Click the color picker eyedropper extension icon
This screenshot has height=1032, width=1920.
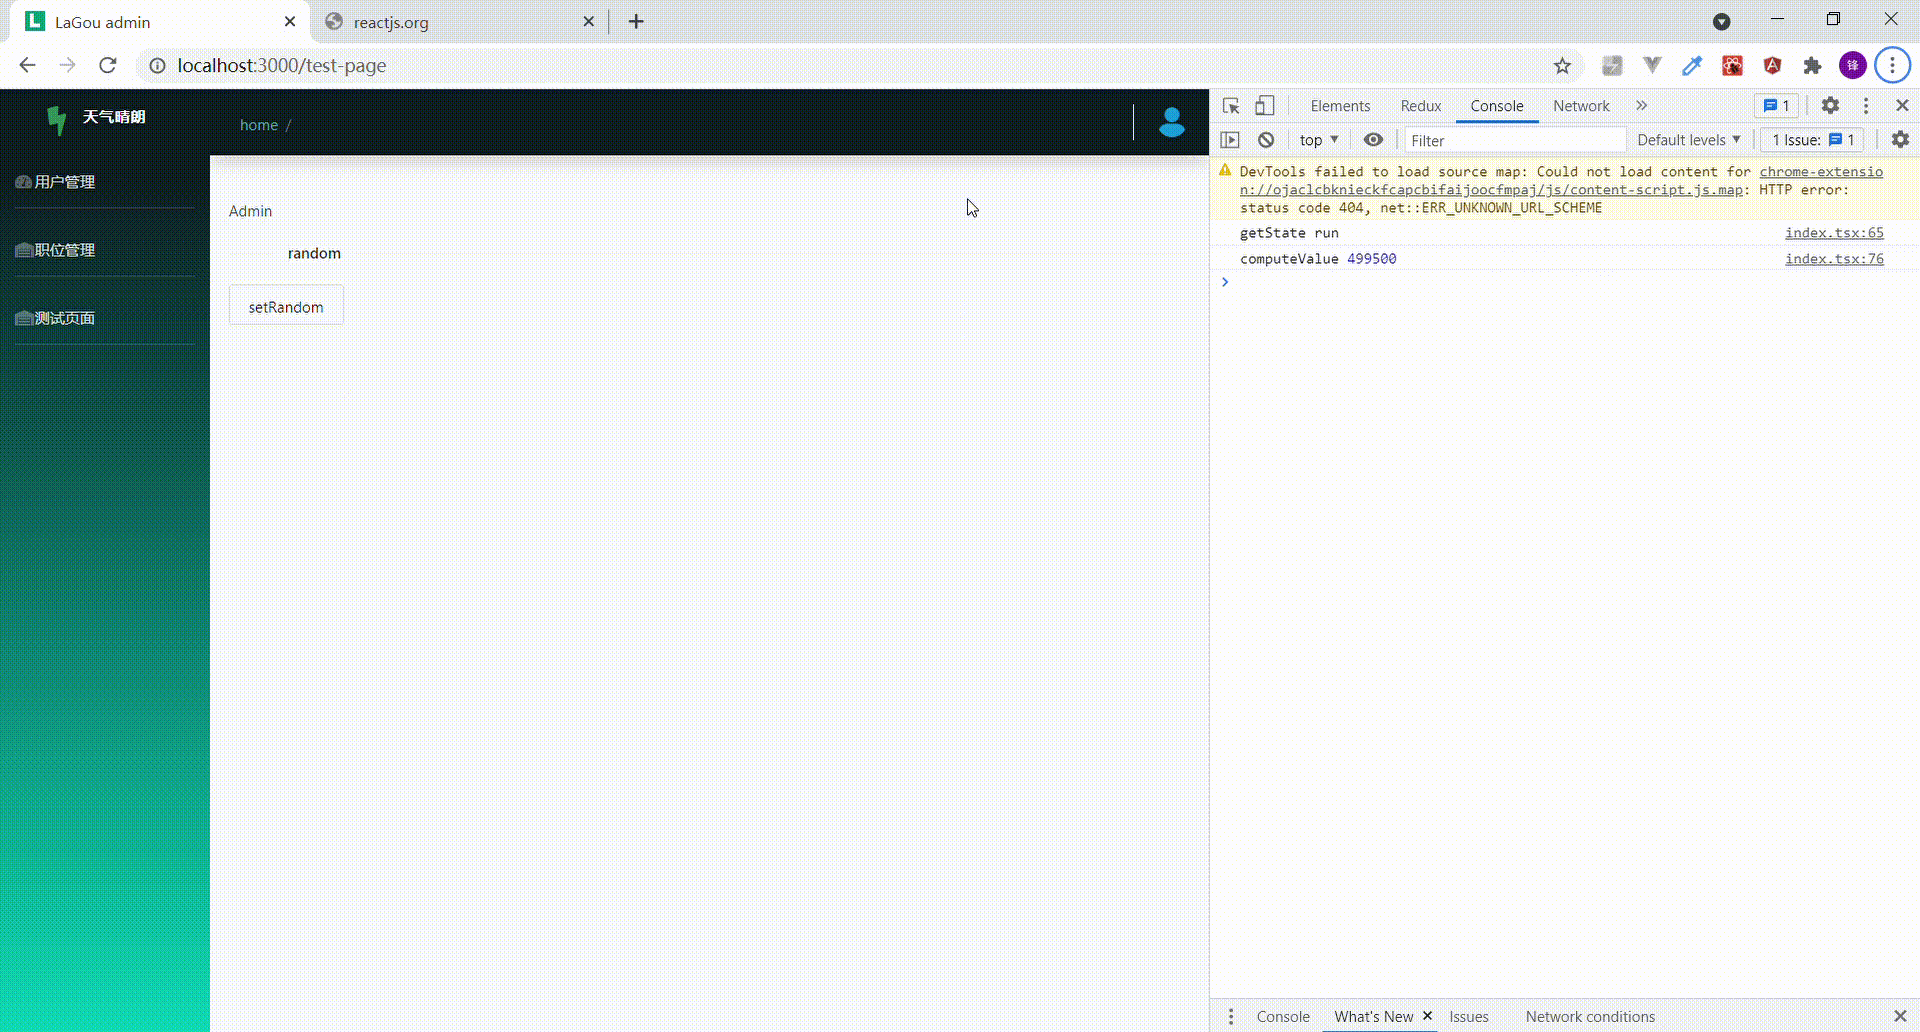coord(1692,66)
